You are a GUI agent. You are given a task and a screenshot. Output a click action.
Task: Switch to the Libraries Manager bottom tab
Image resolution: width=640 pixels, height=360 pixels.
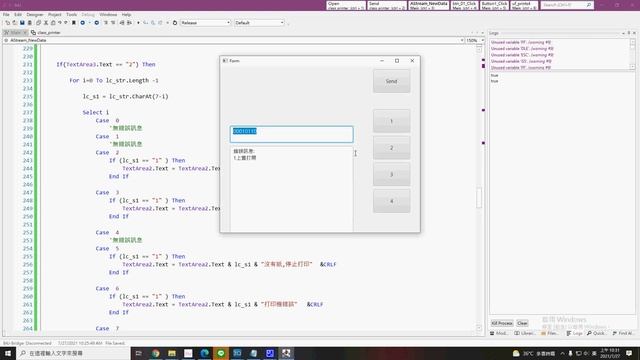coord(524,333)
